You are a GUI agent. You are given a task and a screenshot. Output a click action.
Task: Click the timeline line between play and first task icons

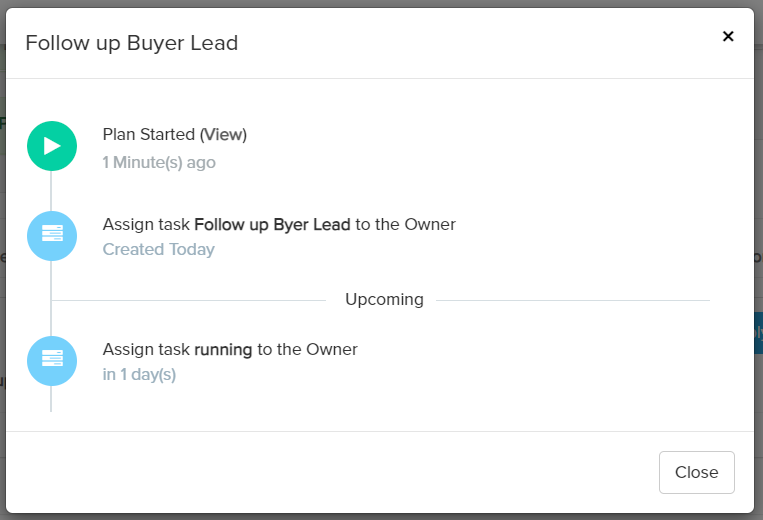[52, 191]
